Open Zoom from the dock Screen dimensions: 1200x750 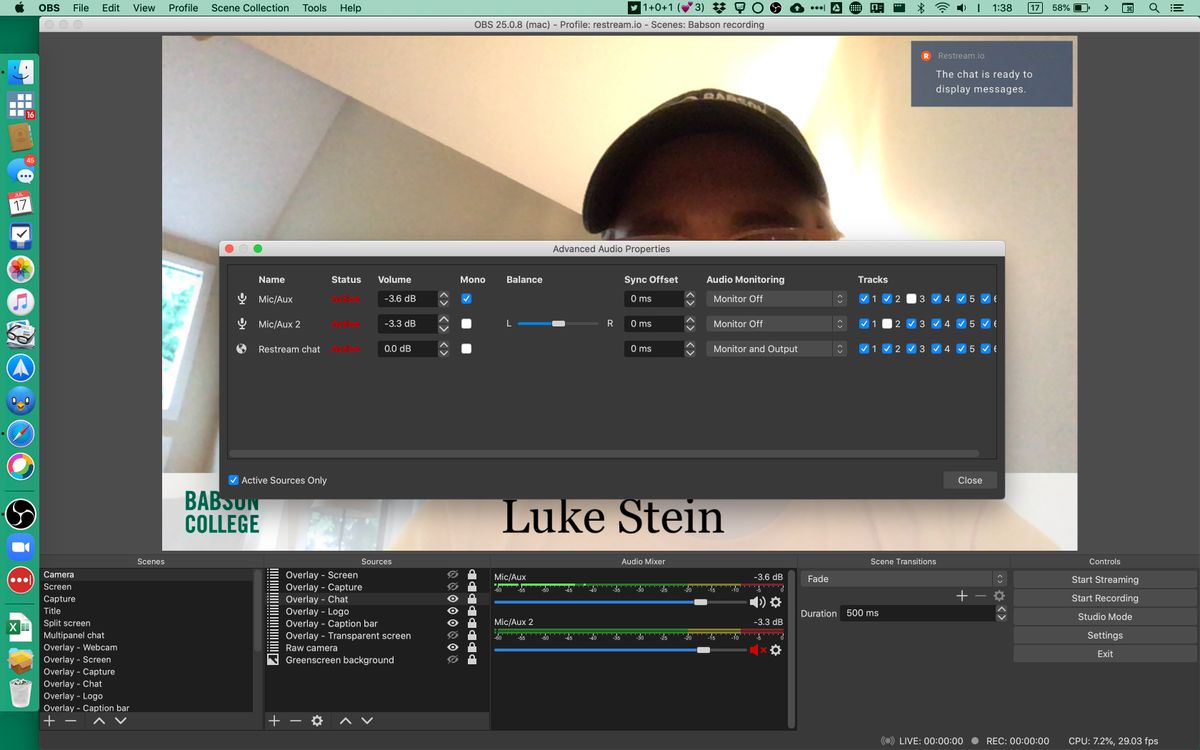[20, 547]
